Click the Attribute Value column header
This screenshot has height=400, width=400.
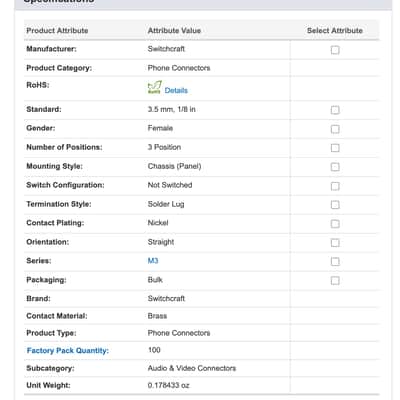pyautogui.click(x=174, y=30)
